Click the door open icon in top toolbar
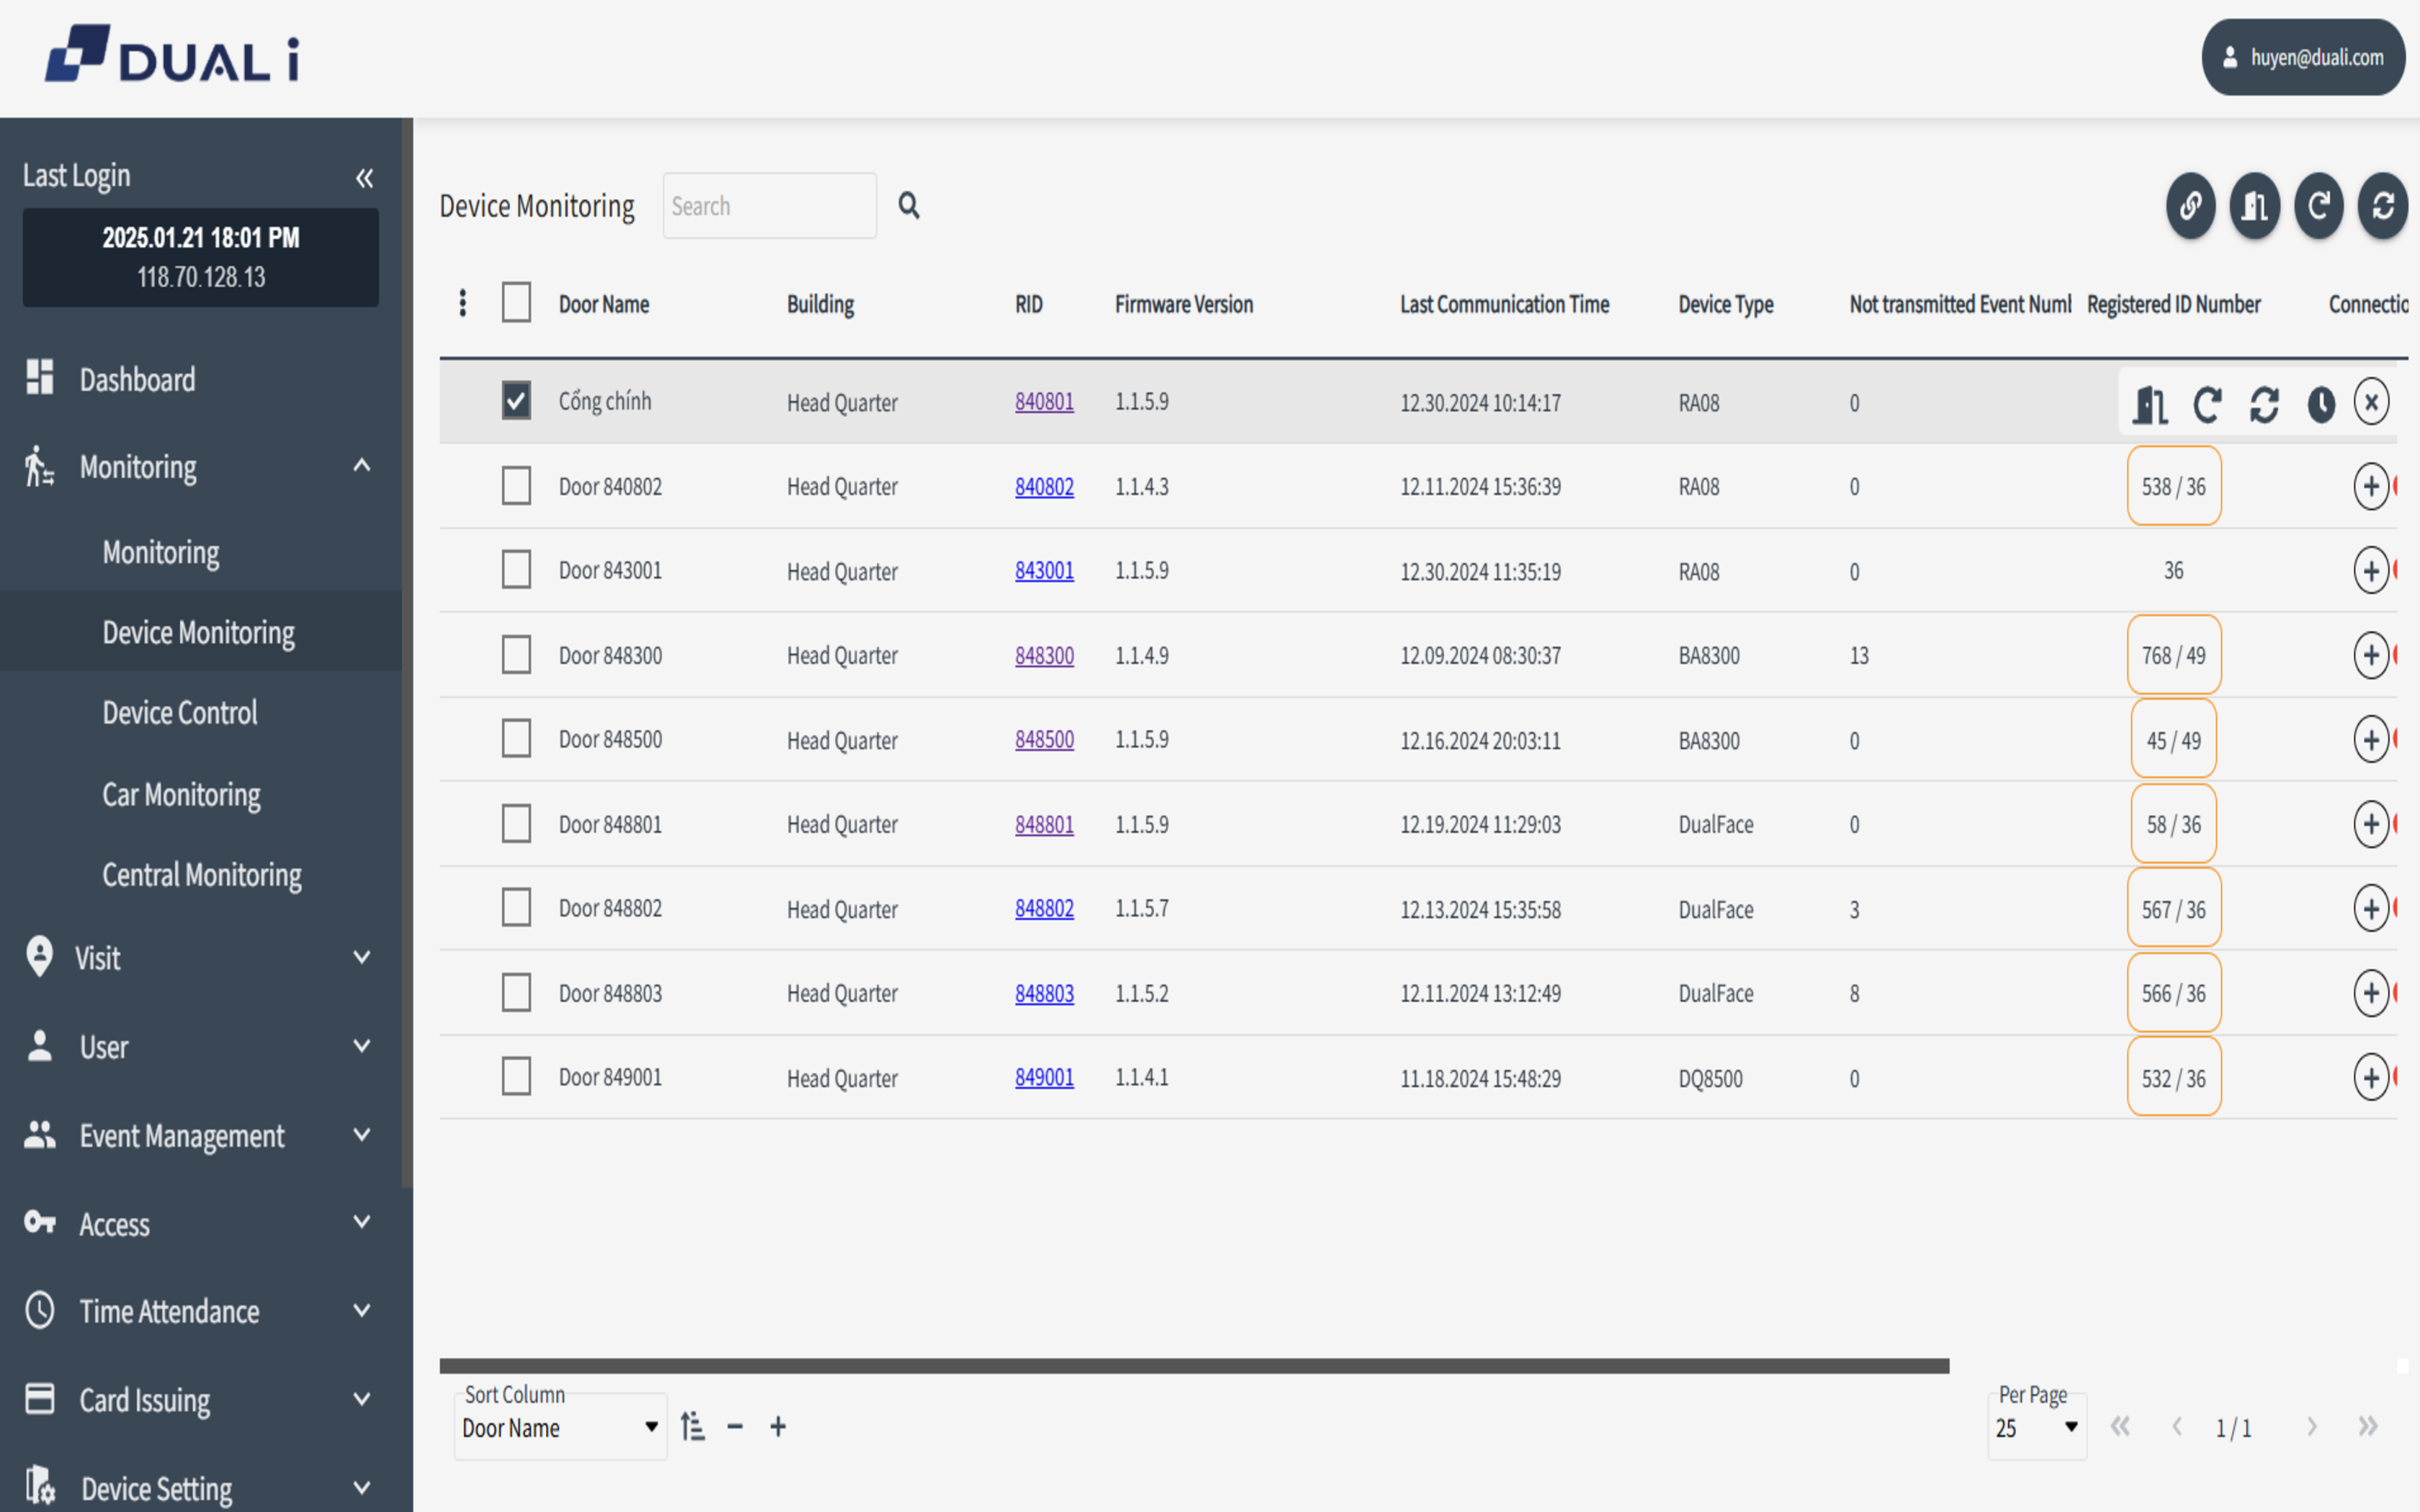2420x1512 pixels. click(x=2254, y=206)
